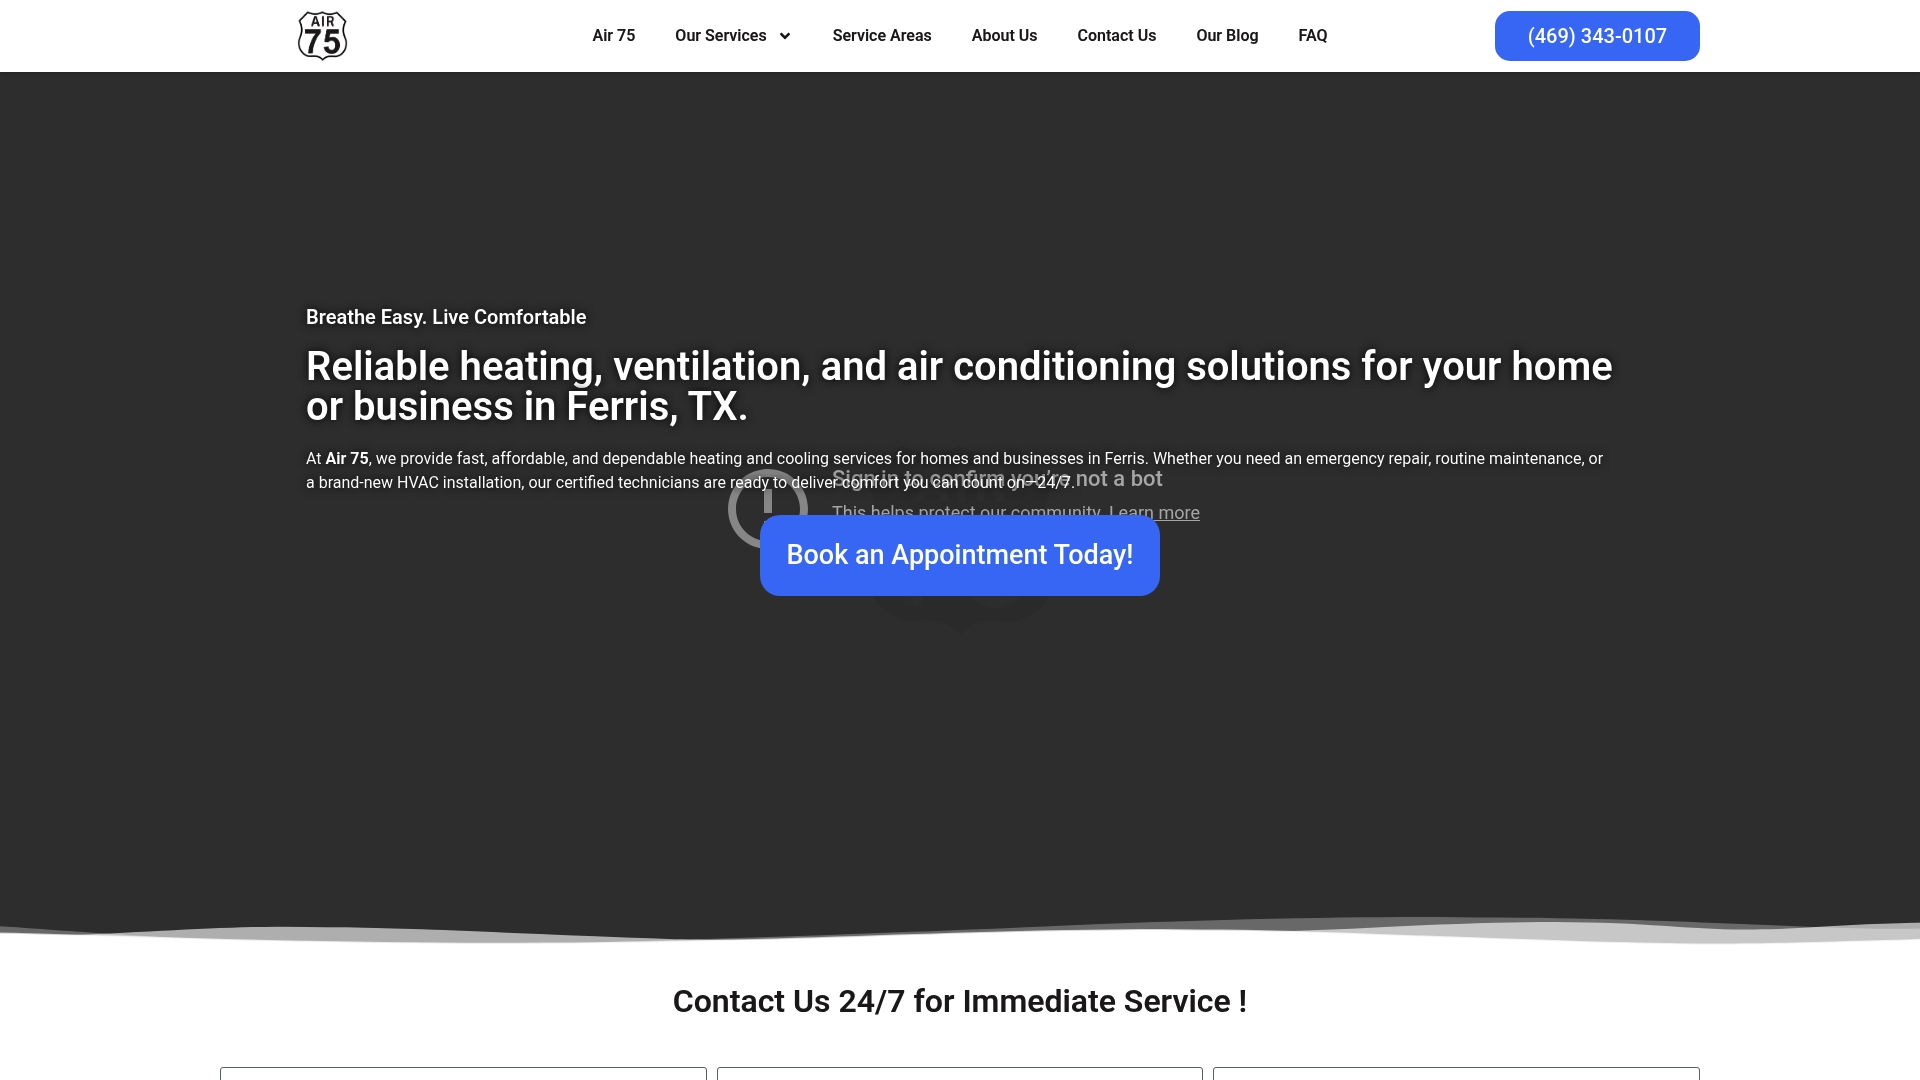Open the FAQ page
This screenshot has width=1920, height=1080.
tap(1312, 36)
